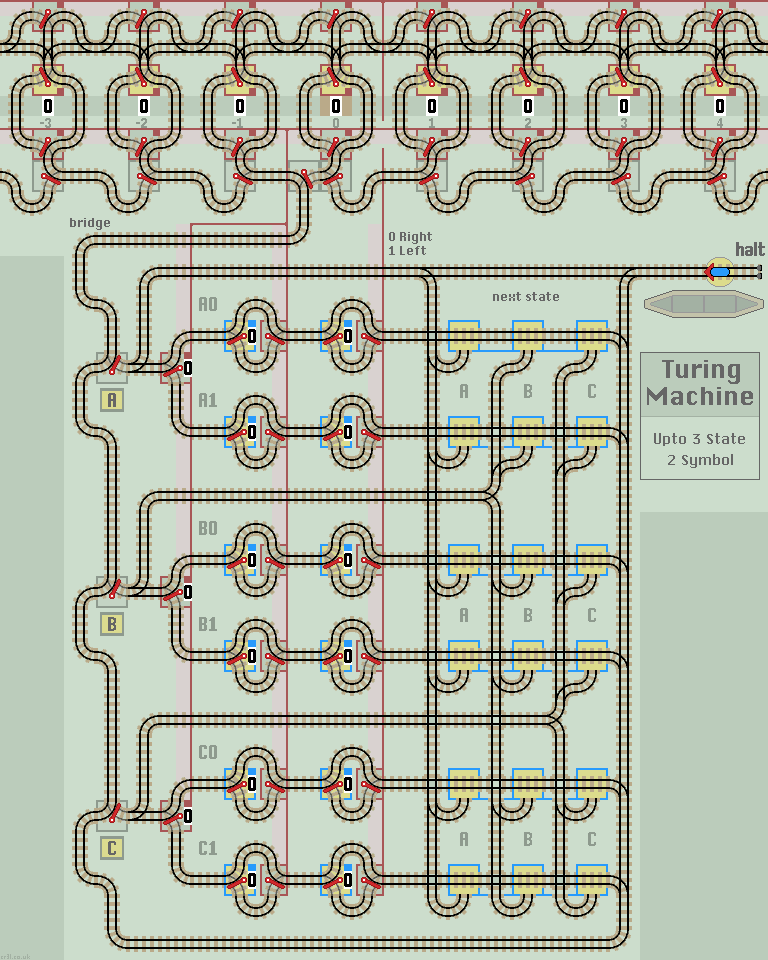The image size is (768, 960).
Task: Click the C0 rule label
Action: pyautogui.click(x=208, y=752)
